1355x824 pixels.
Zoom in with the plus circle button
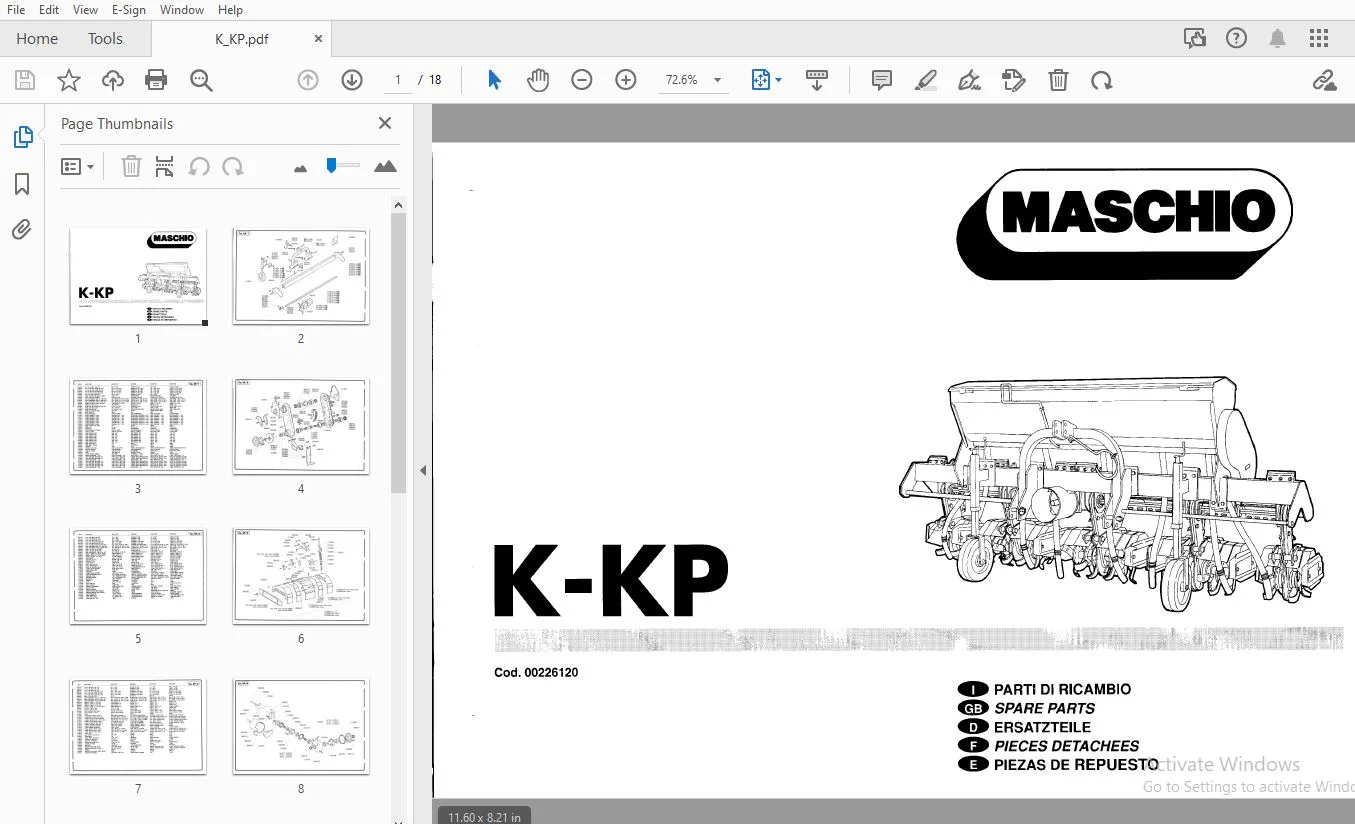(x=626, y=80)
